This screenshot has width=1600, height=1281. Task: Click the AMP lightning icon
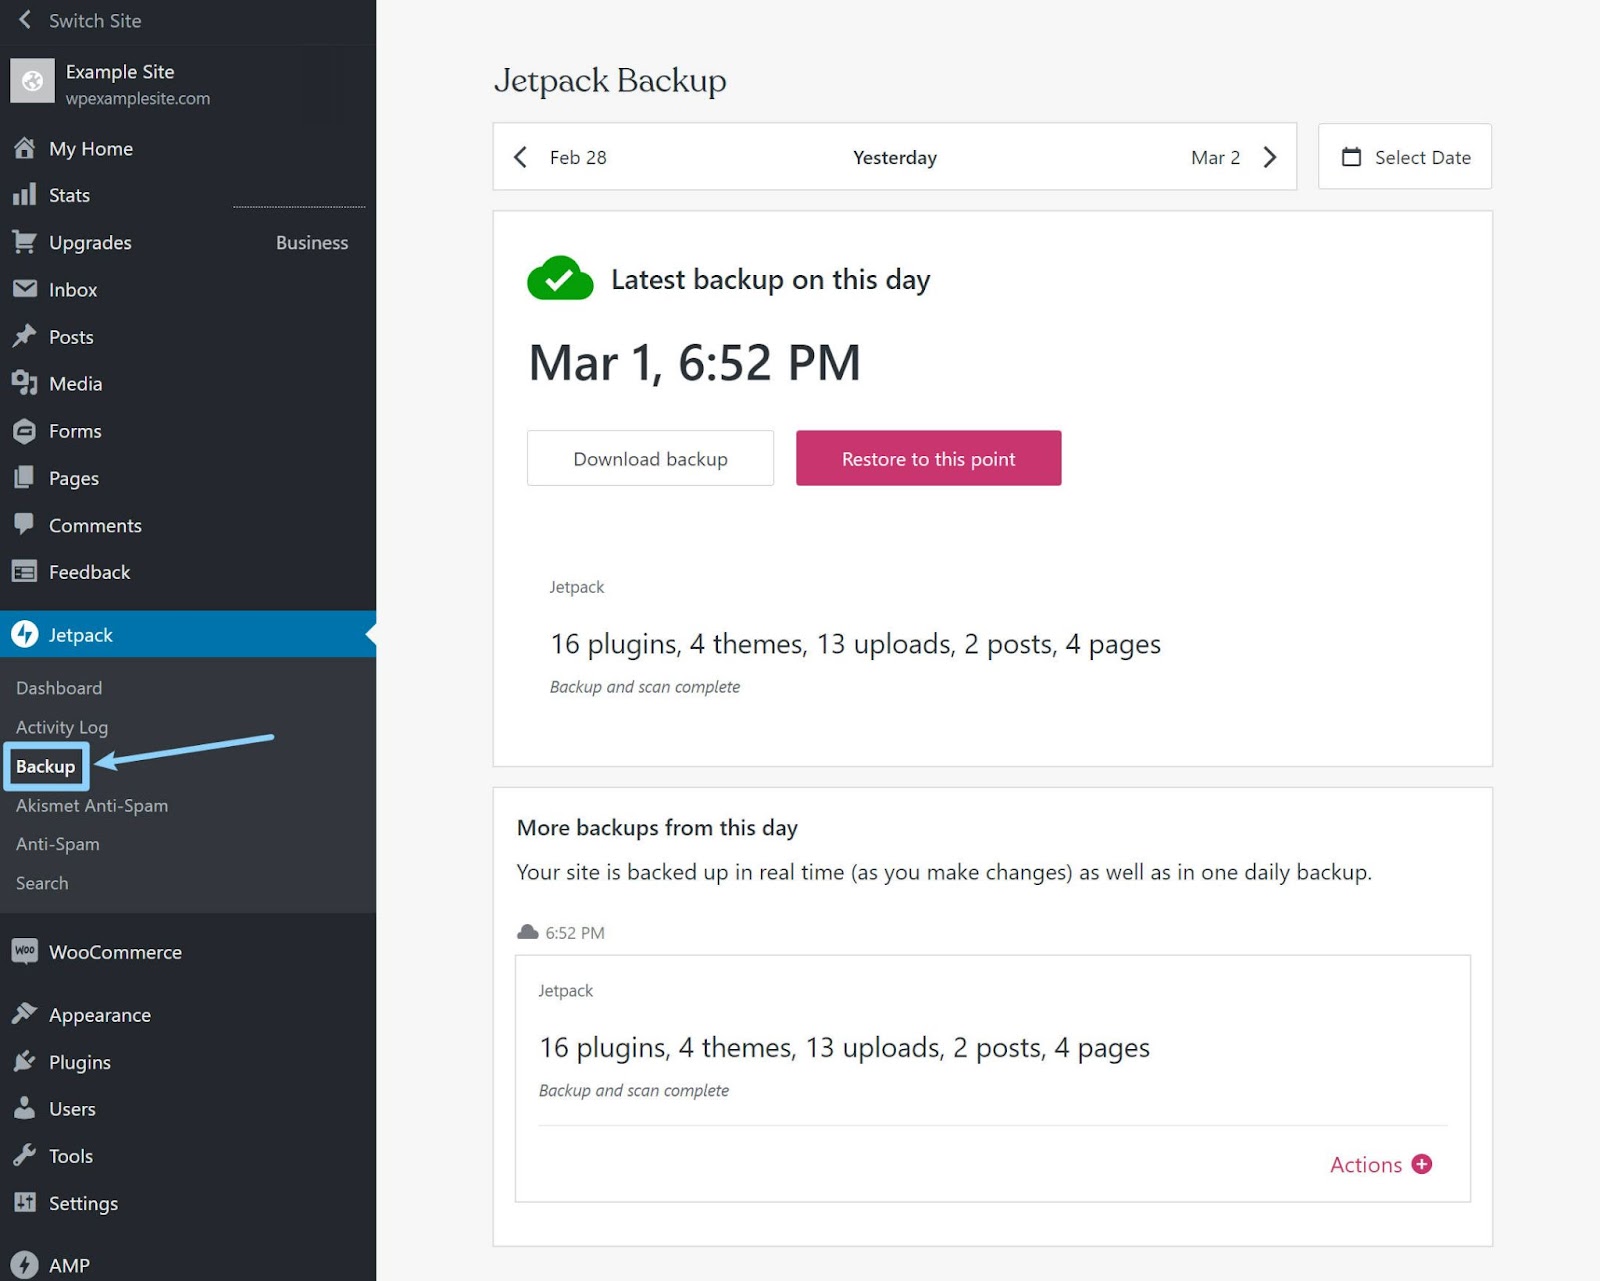click(x=25, y=1265)
